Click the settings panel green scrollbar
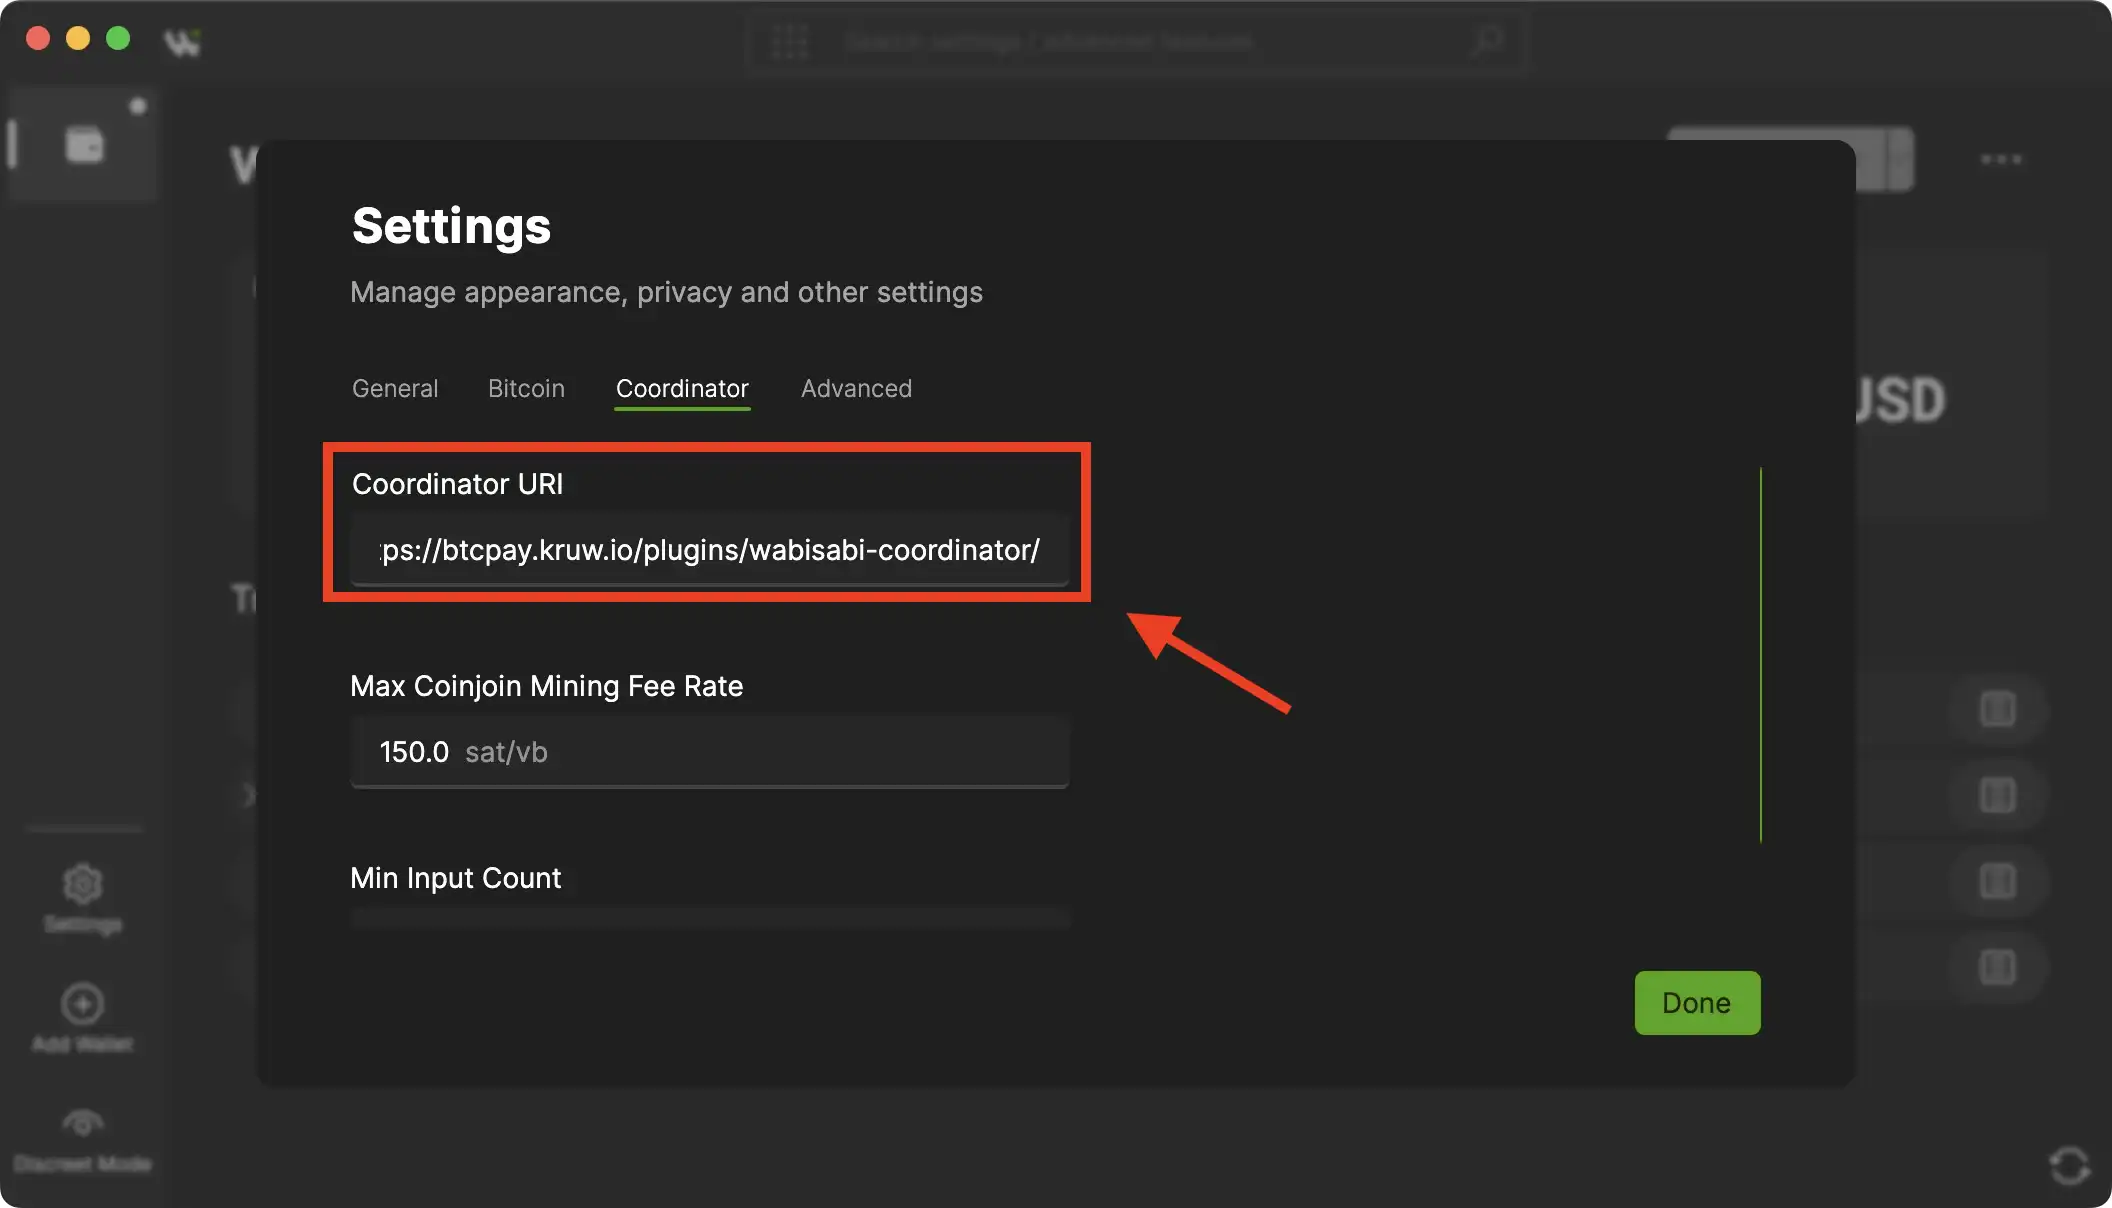 pyautogui.click(x=1760, y=655)
